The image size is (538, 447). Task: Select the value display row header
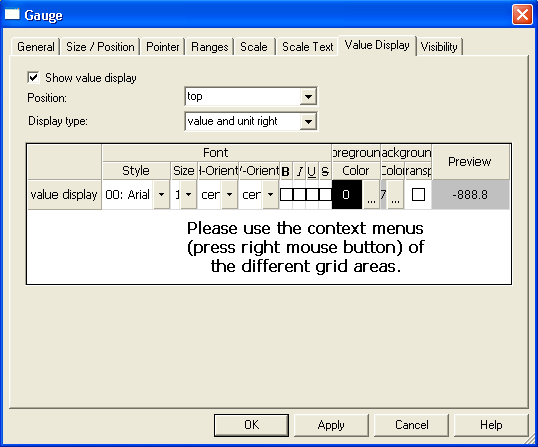point(64,195)
